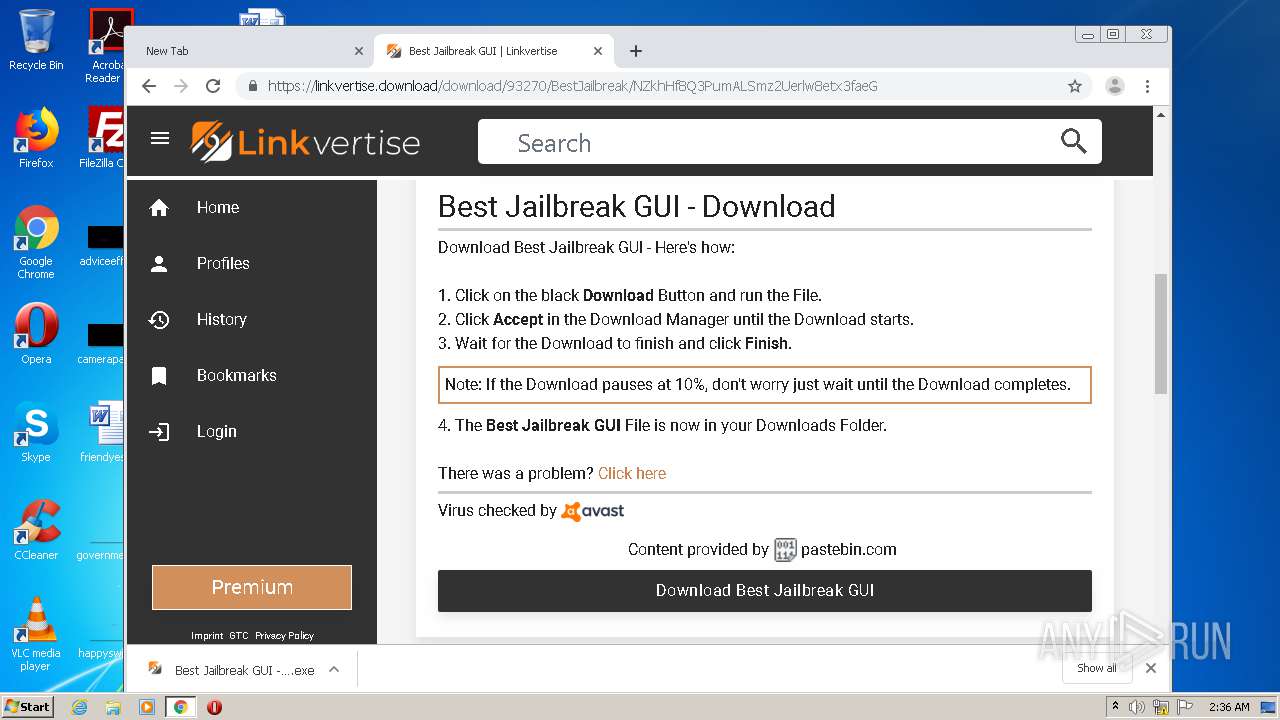Open Google Chrome desktop icon
This screenshot has width=1280, height=720.
(36, 243)
